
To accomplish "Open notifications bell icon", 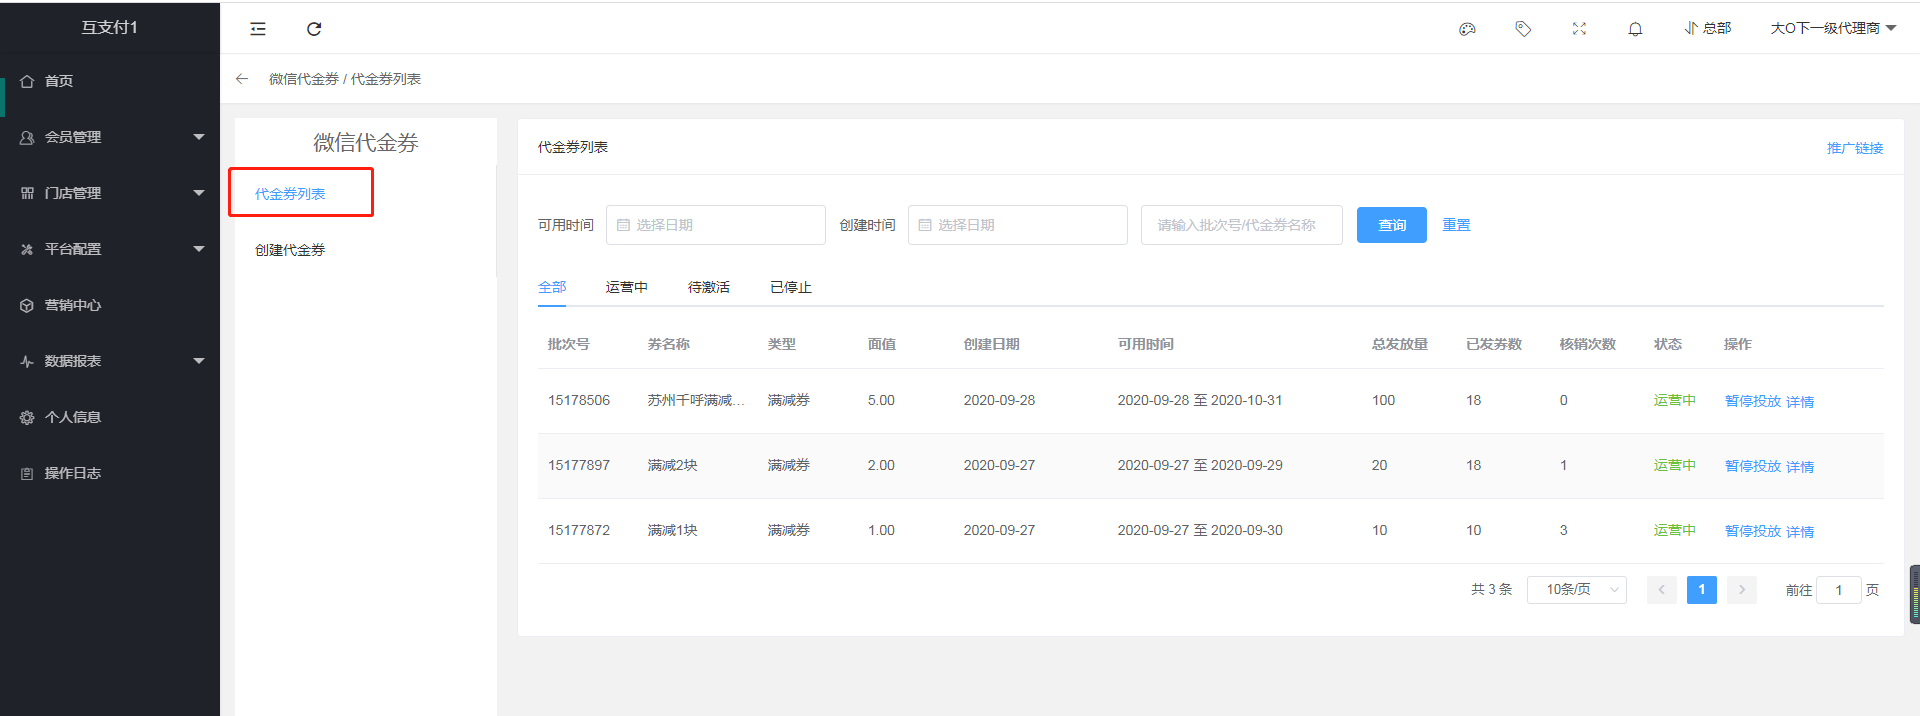I will coord(1635,29).
